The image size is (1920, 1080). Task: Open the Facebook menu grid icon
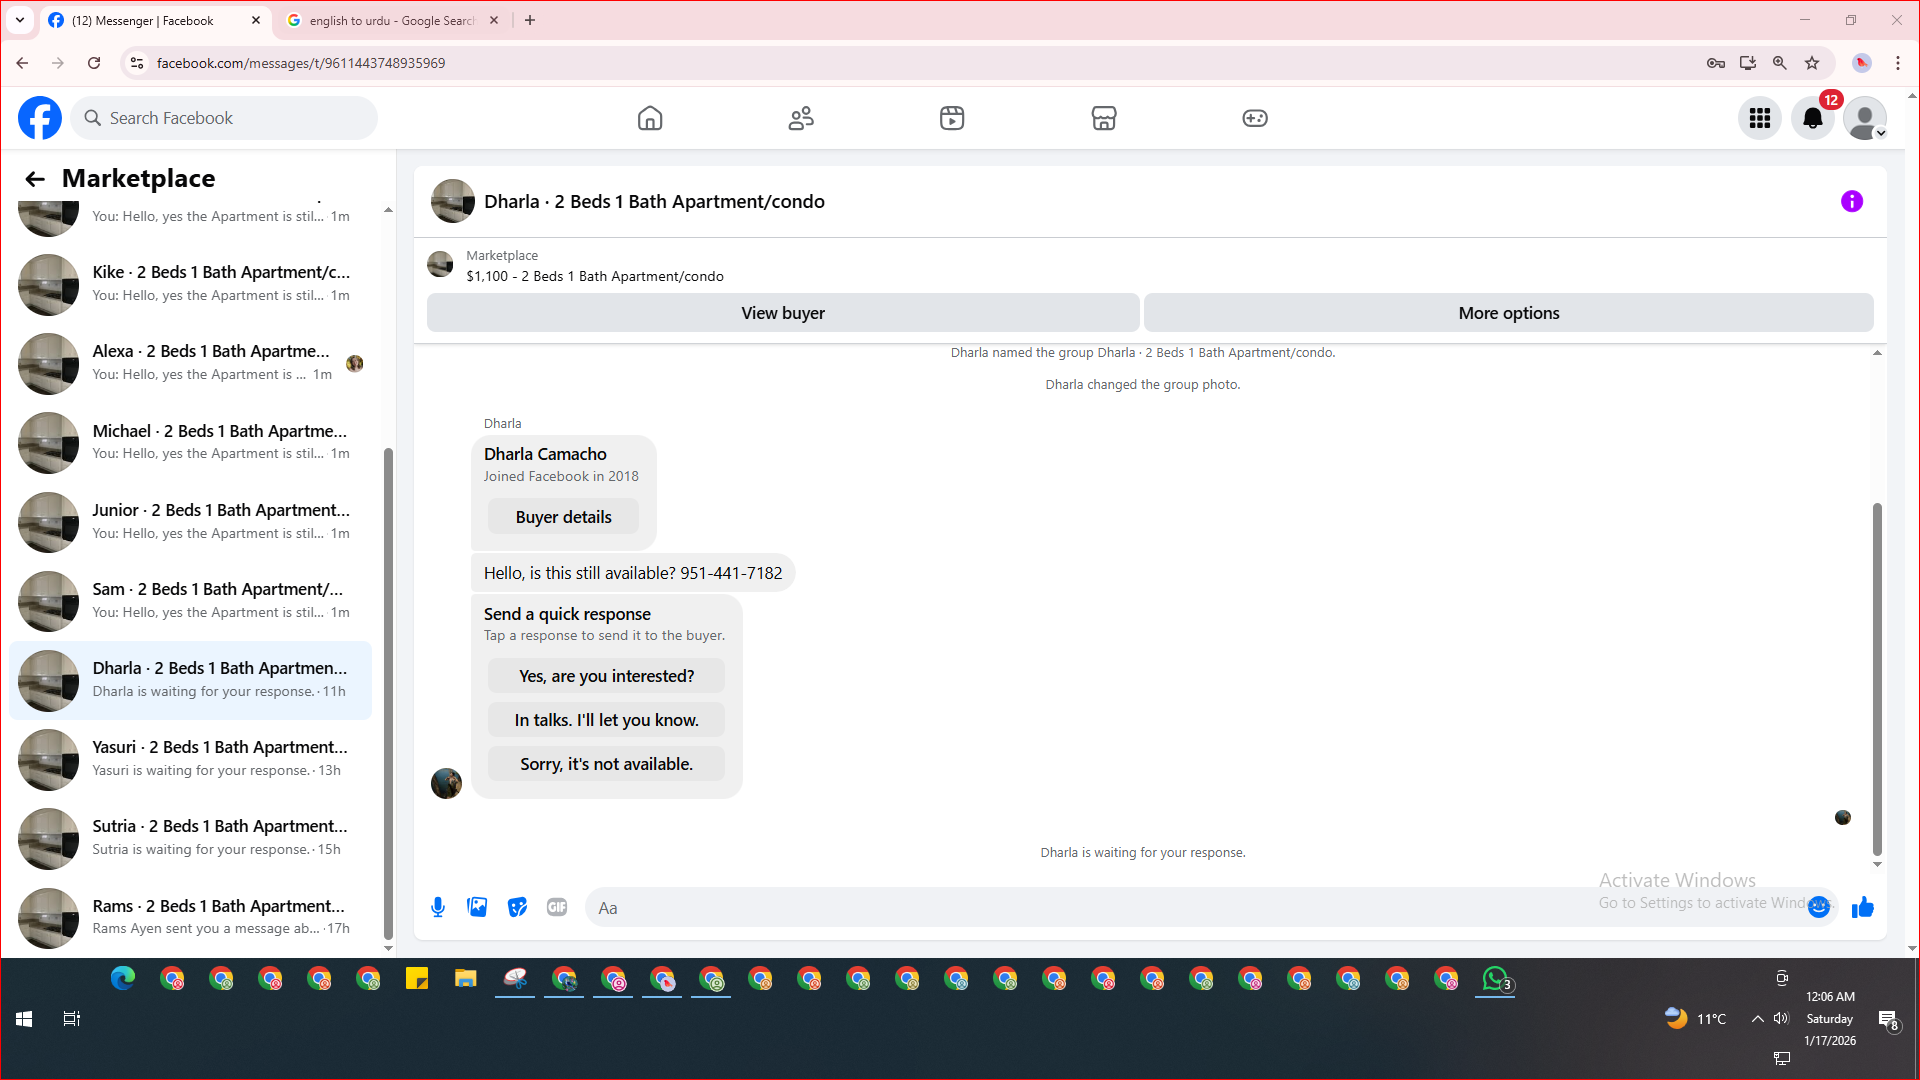[1759, 118]
